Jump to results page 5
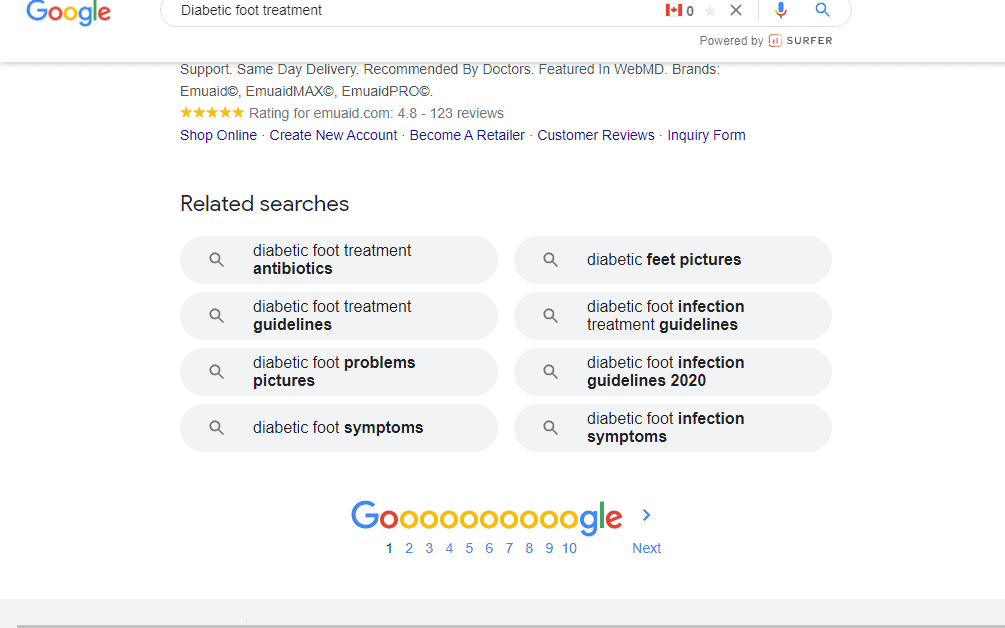This screenshot has width=1005, height=628. click(469, 549)
